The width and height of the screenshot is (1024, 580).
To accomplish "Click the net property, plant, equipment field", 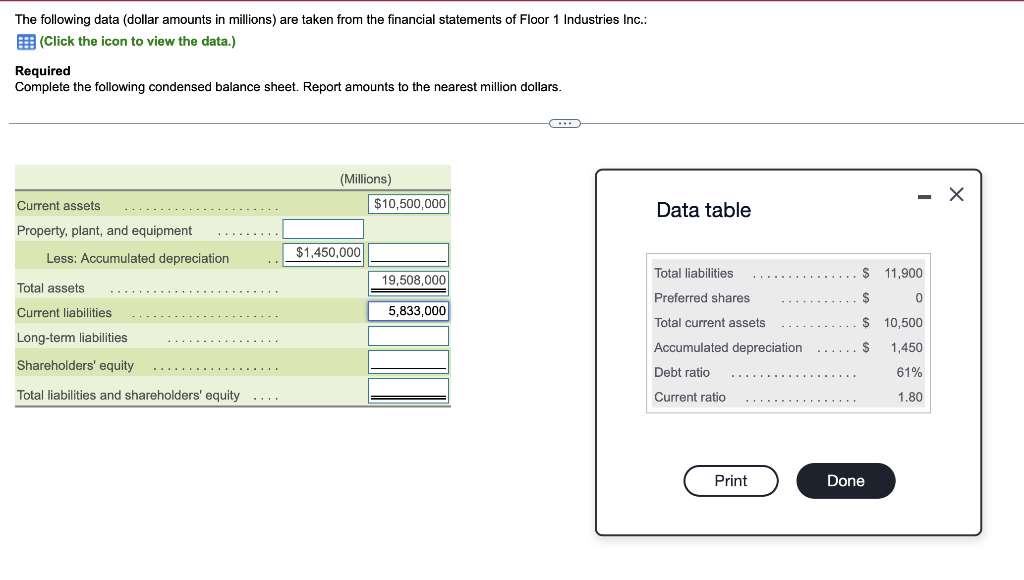I will click(x=408, y=254).
